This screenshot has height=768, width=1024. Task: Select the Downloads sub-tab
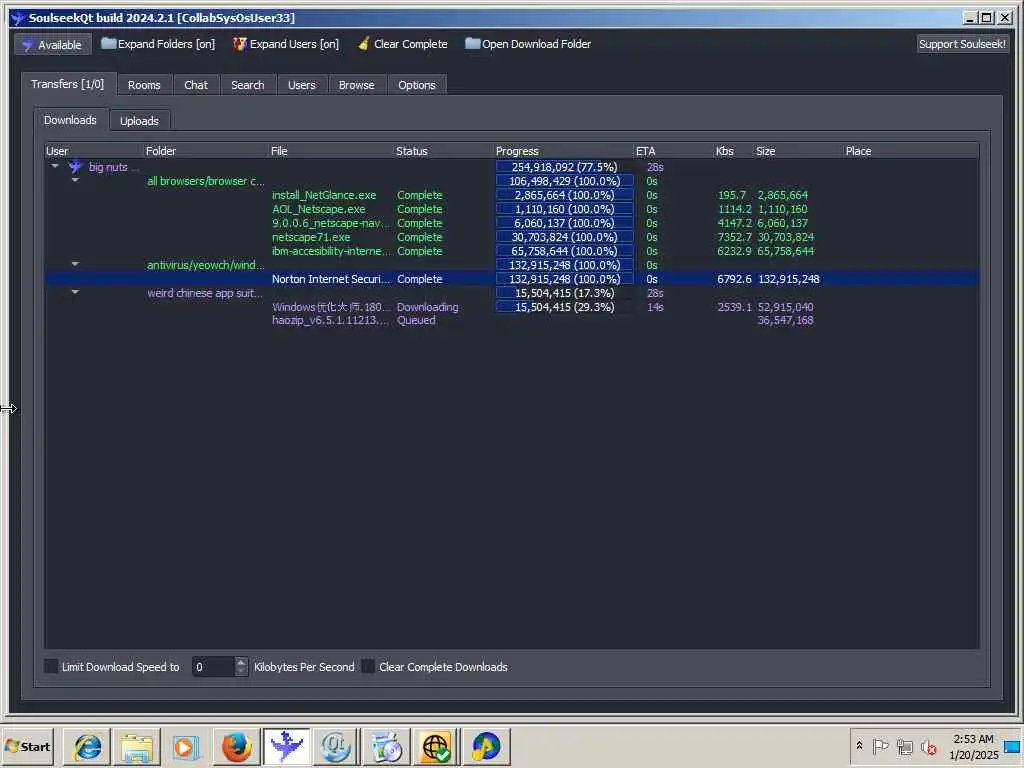pyautogui.click(x=71, y=120)
